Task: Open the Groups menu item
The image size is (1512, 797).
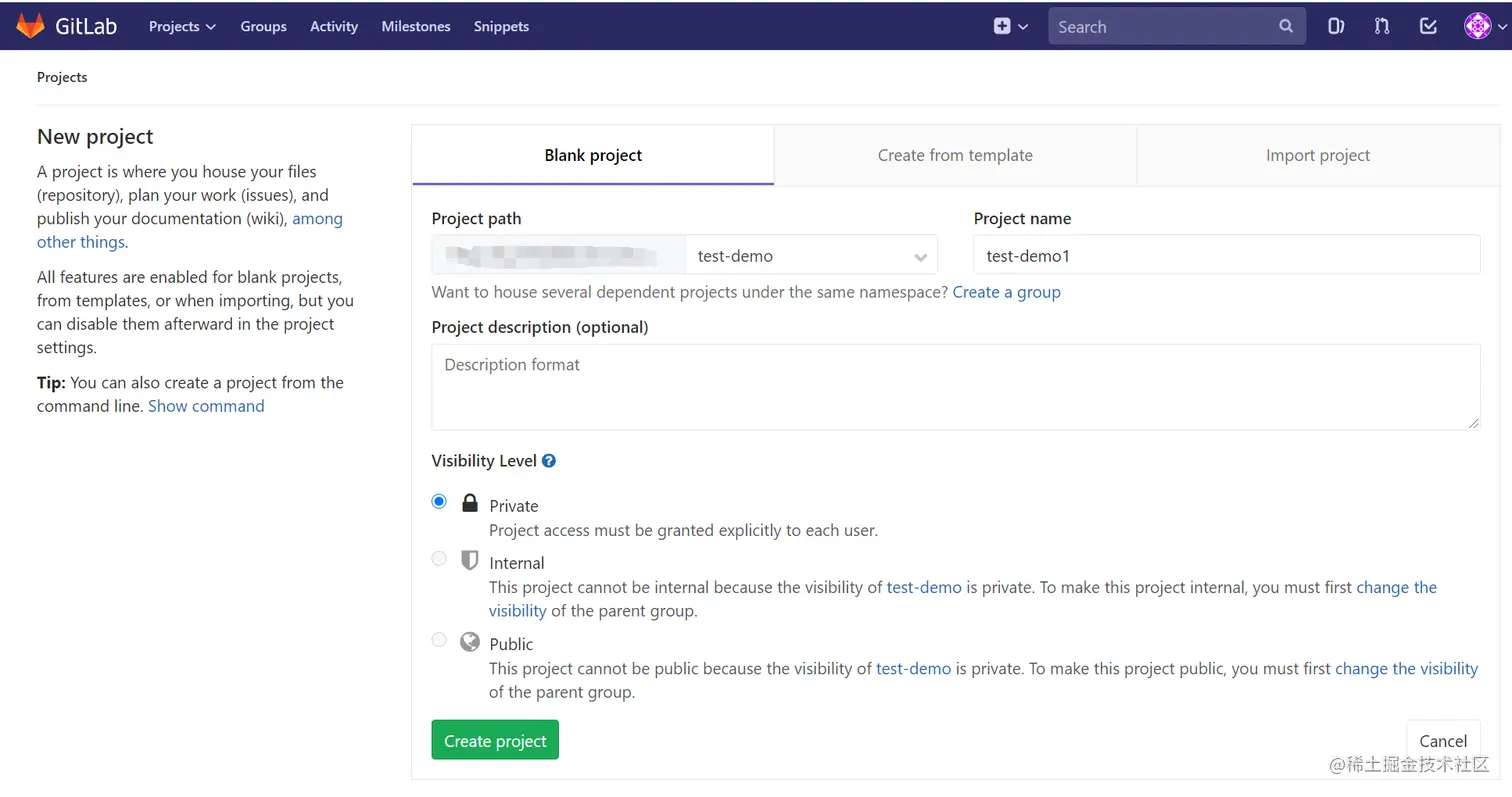Action: 263,26
